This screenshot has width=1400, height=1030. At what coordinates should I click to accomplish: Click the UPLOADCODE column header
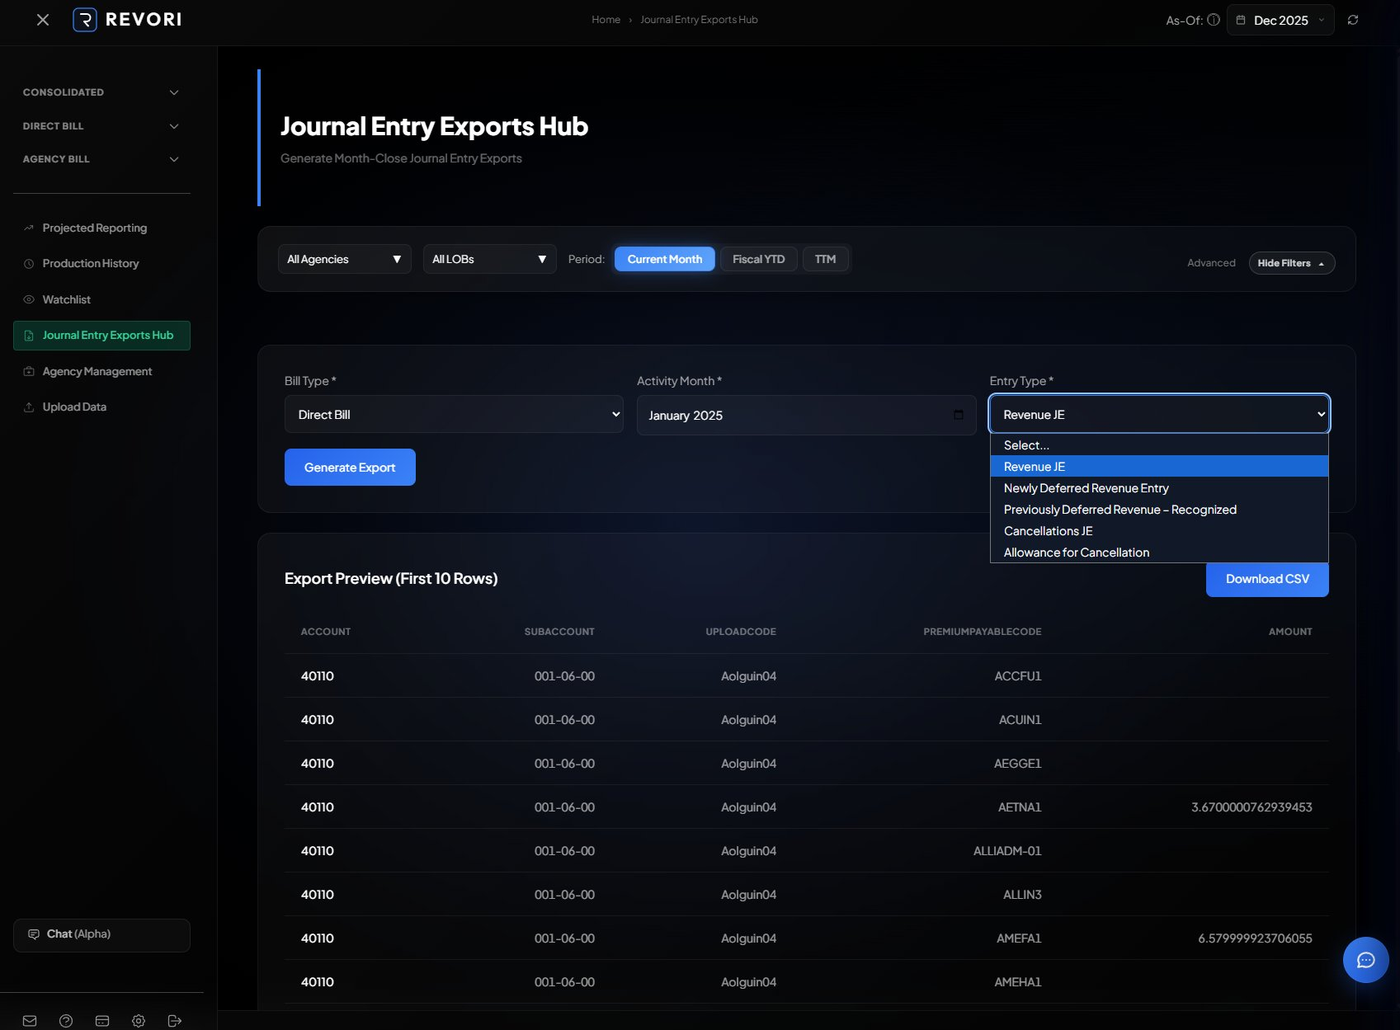[741, 632]
